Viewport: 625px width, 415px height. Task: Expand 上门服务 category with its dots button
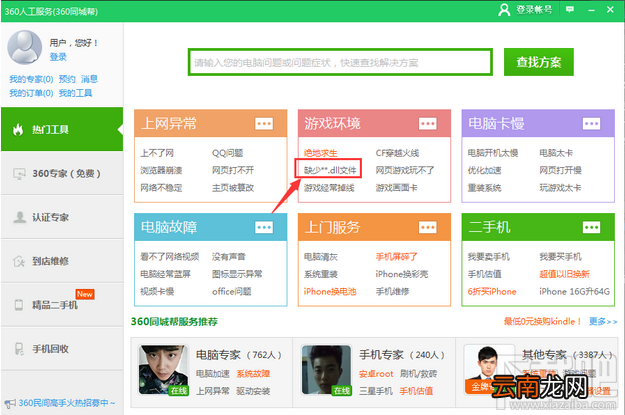tap(428, 227)
